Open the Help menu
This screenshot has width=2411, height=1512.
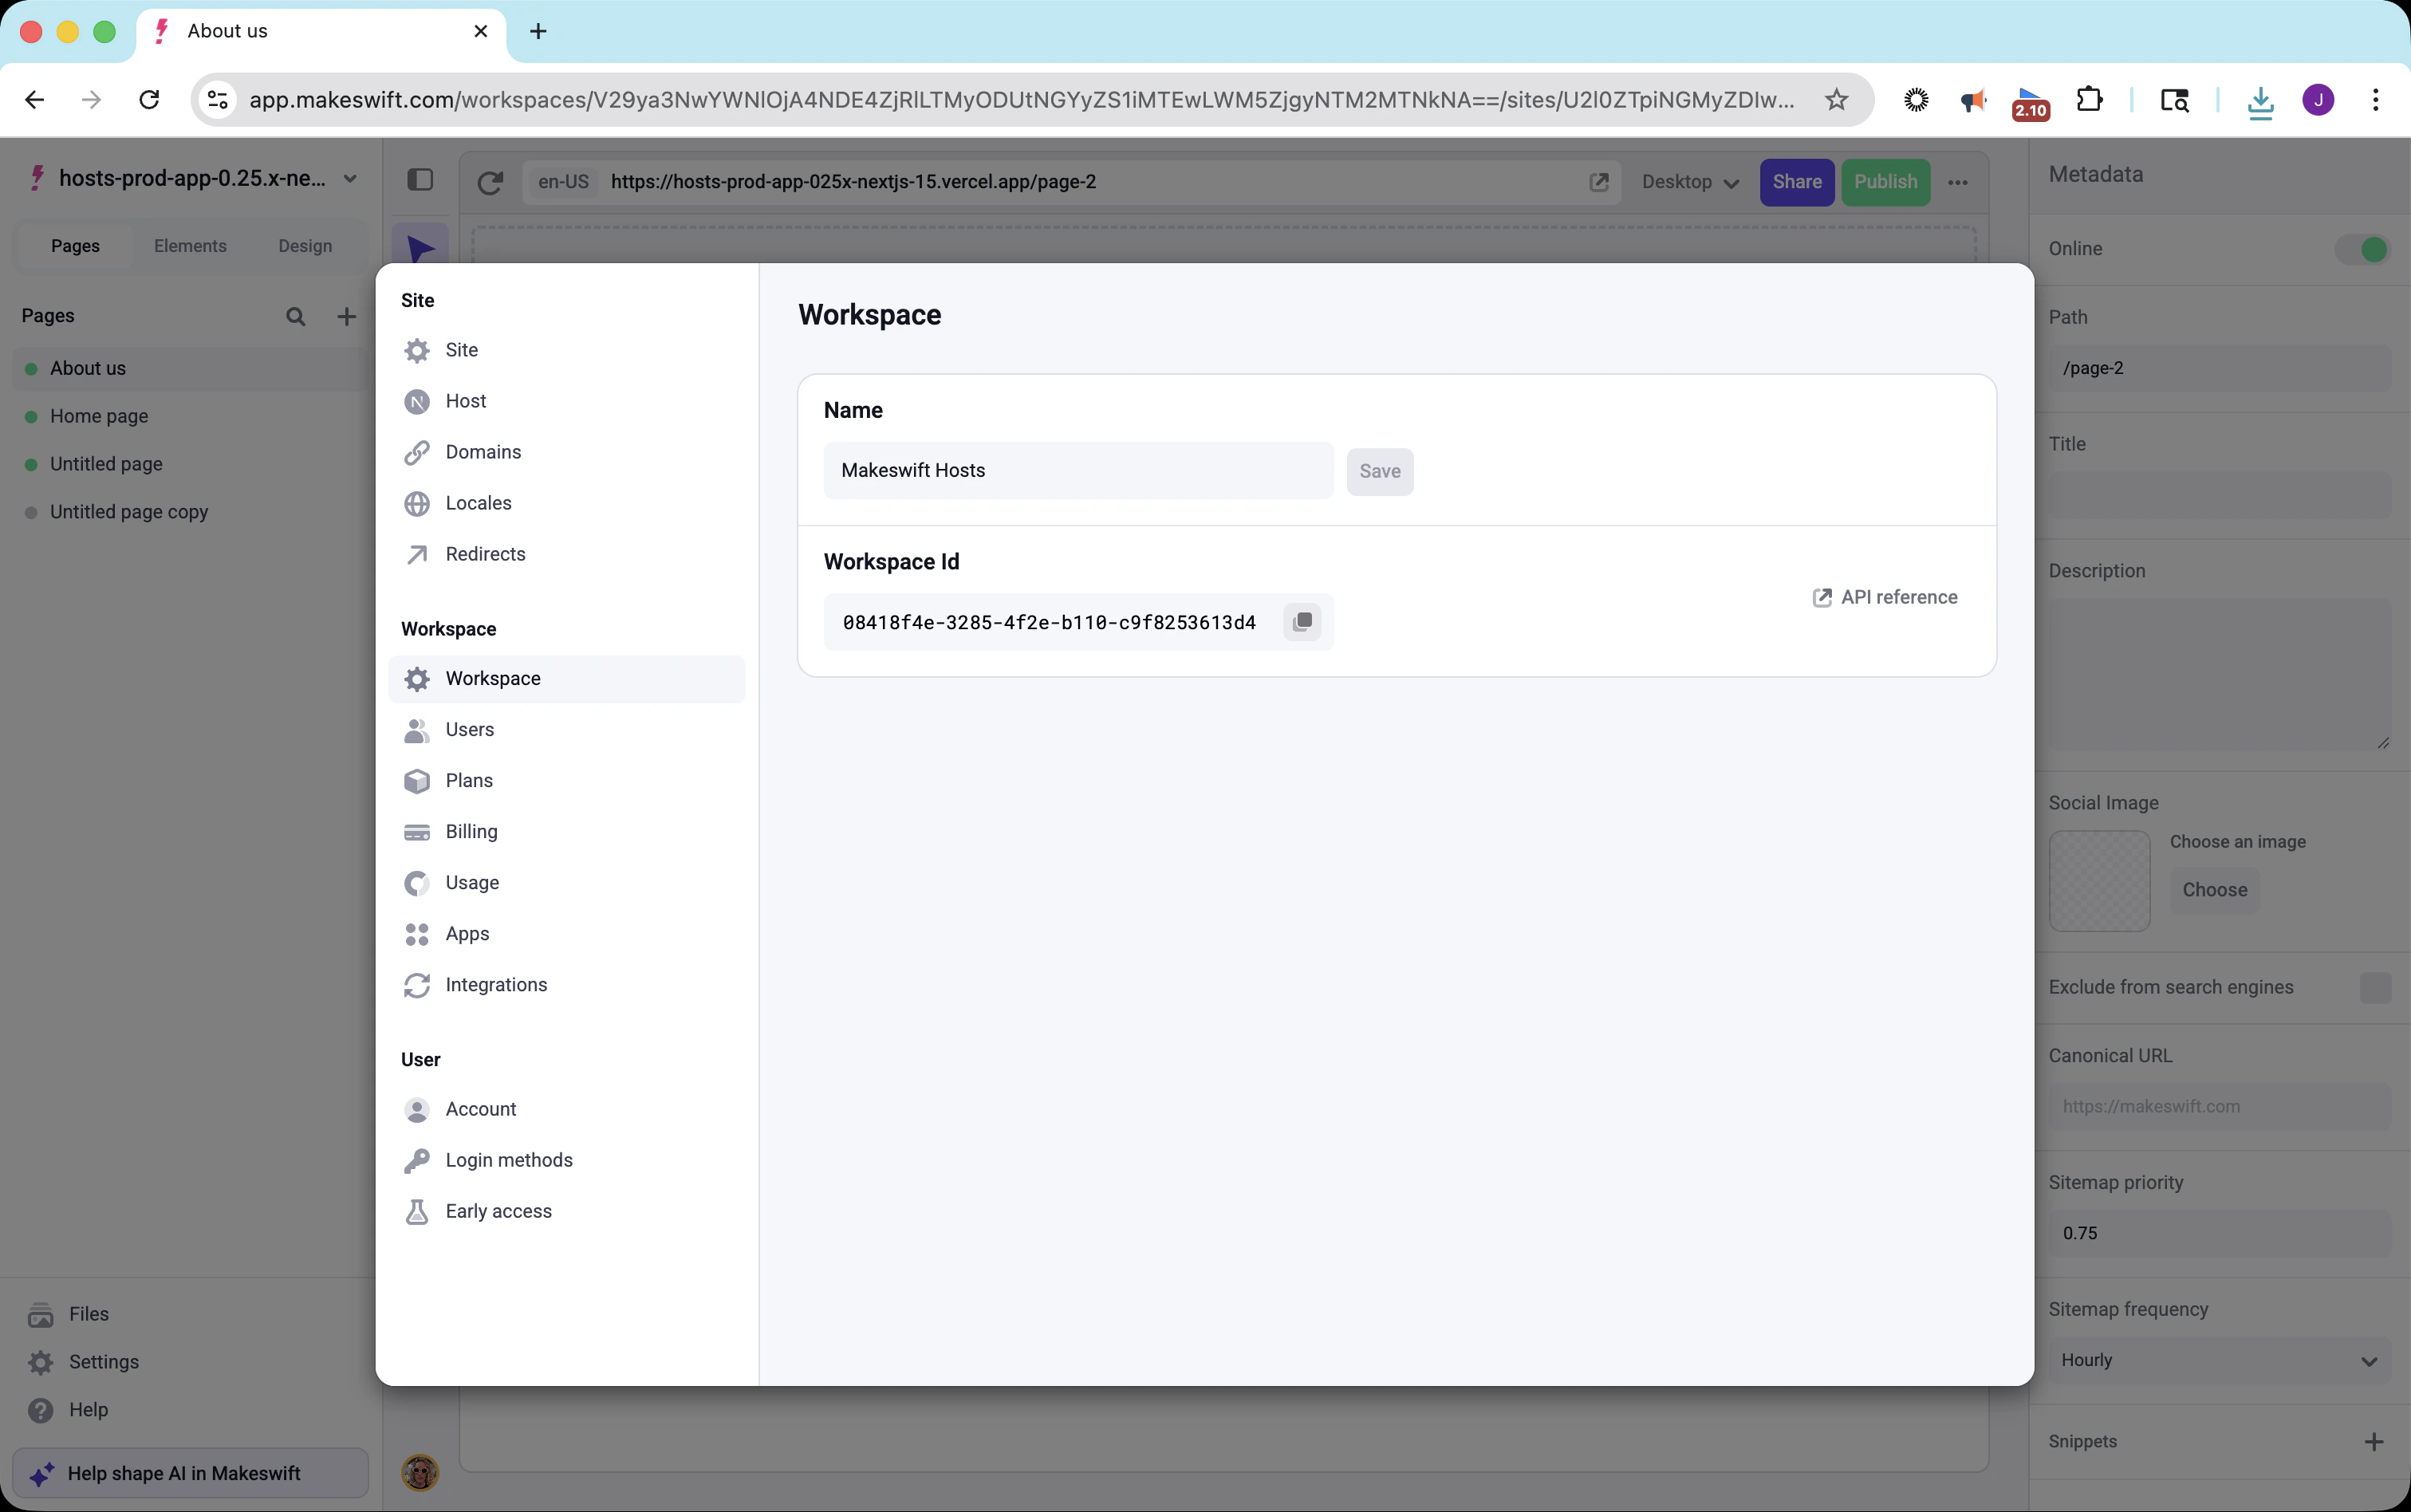88,1410
